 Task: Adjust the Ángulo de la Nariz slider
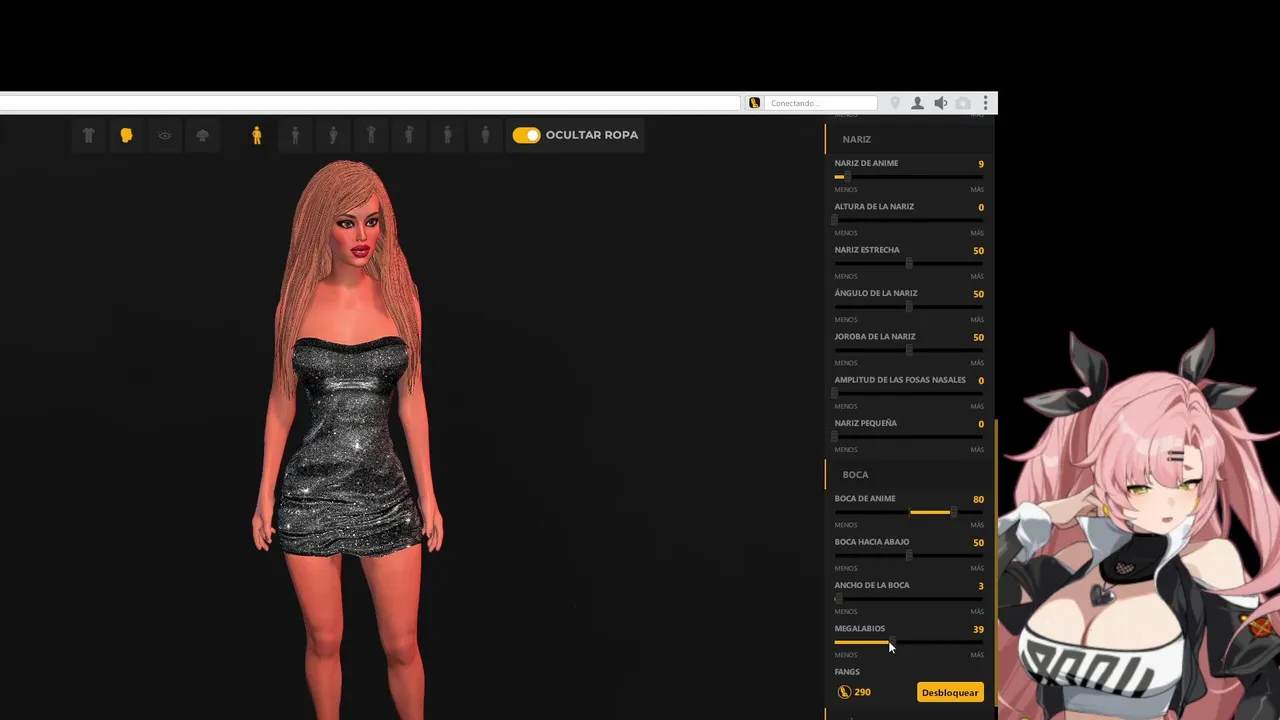pos(909,307)
